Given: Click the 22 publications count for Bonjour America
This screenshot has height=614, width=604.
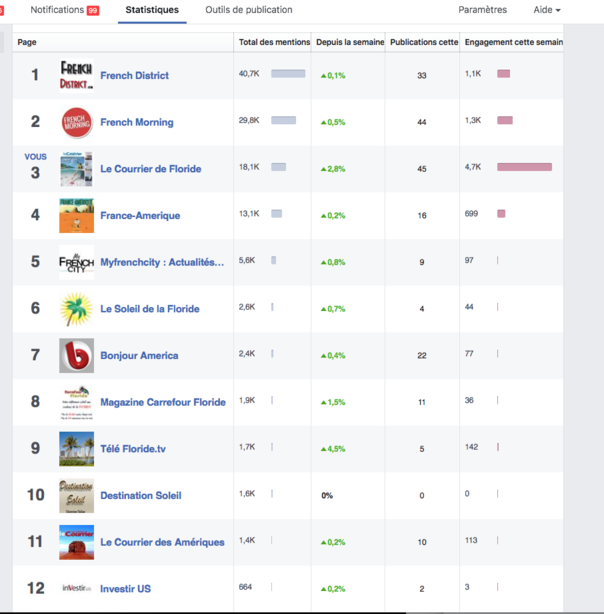Looking at the screenshot, I should [x=422, y=356].
